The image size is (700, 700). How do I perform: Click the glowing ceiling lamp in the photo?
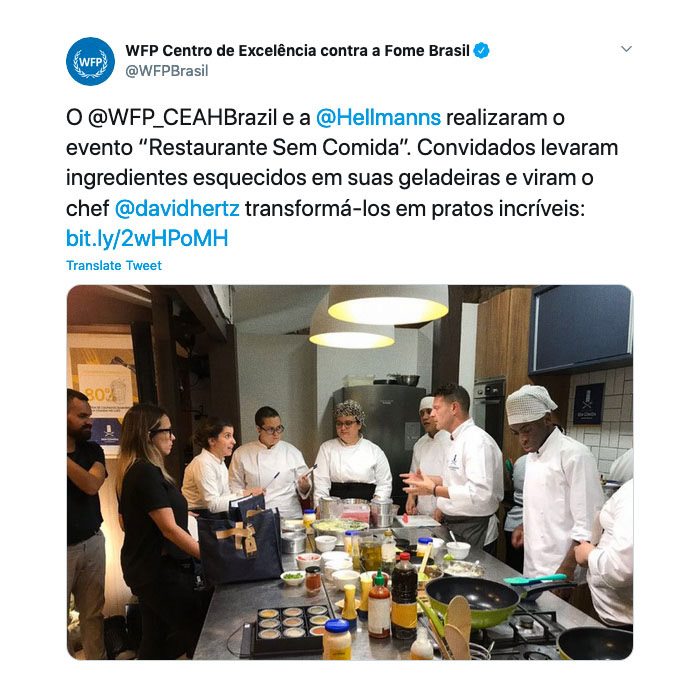[x=388, y=304]
